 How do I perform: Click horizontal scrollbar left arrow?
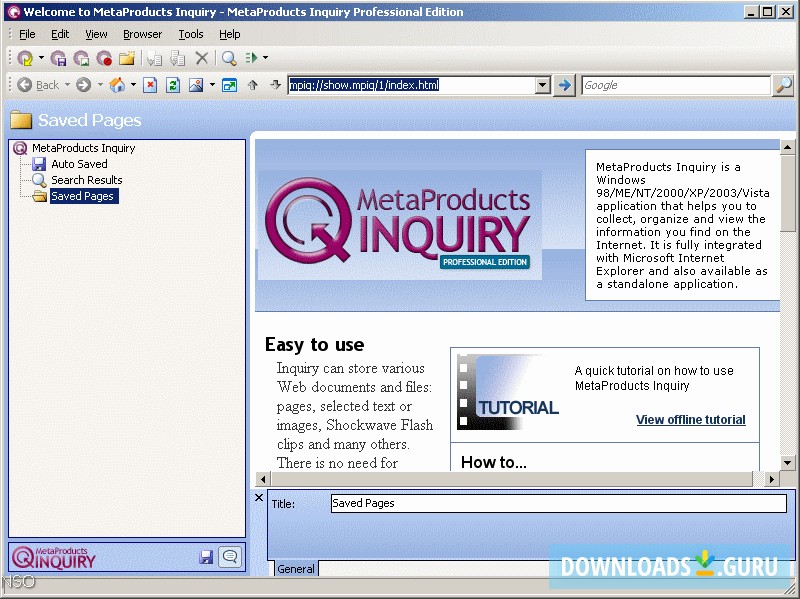click(x=263, y=479)
